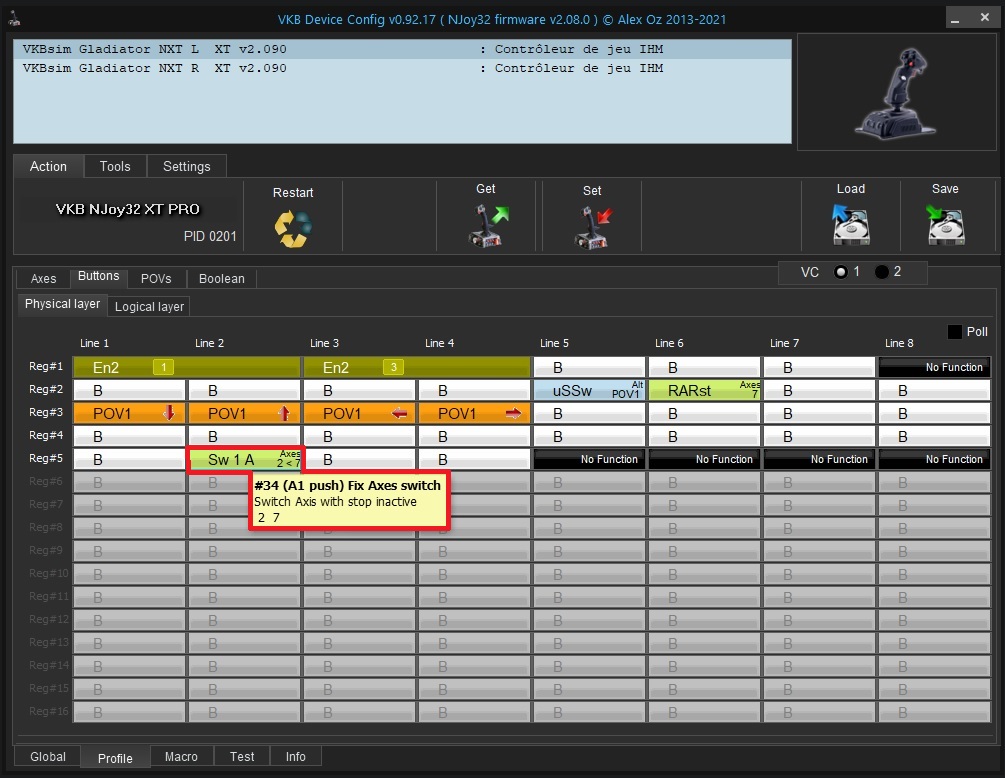Click B cell at Reg#4 Line 8
Viewport: 1005px width, 778px height.
pyautogui.click(x=934, y=436)
